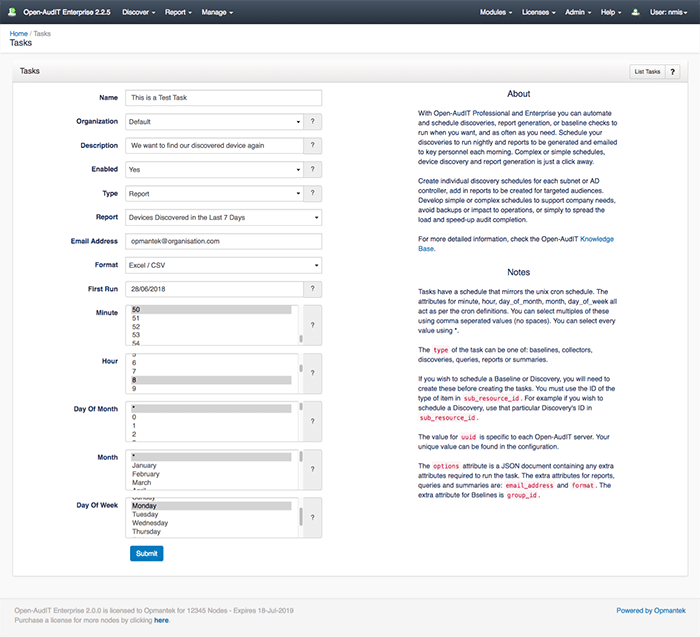Select hour 6 in Hour list
This screenshot has height=637, width=700.
click(x=211, y=363)
